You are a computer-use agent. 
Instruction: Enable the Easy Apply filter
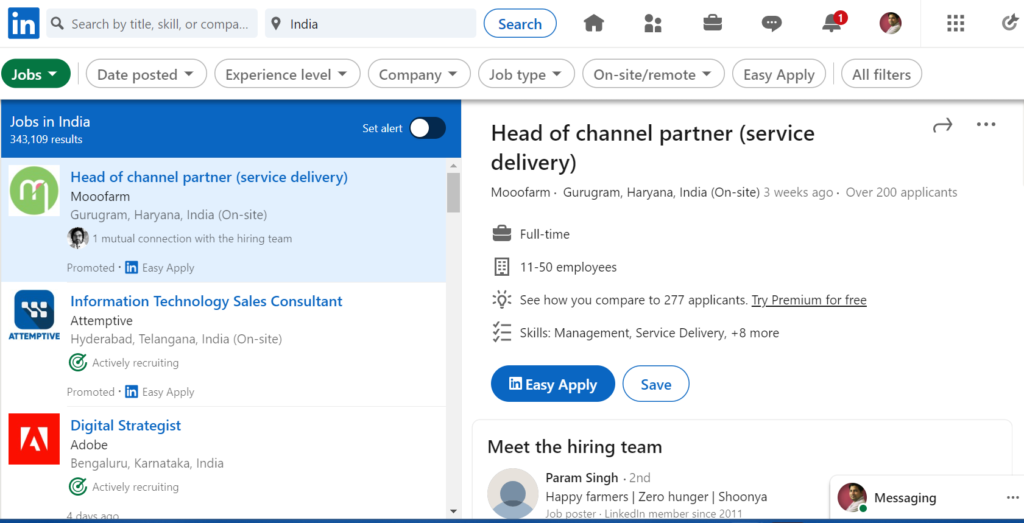778,74
